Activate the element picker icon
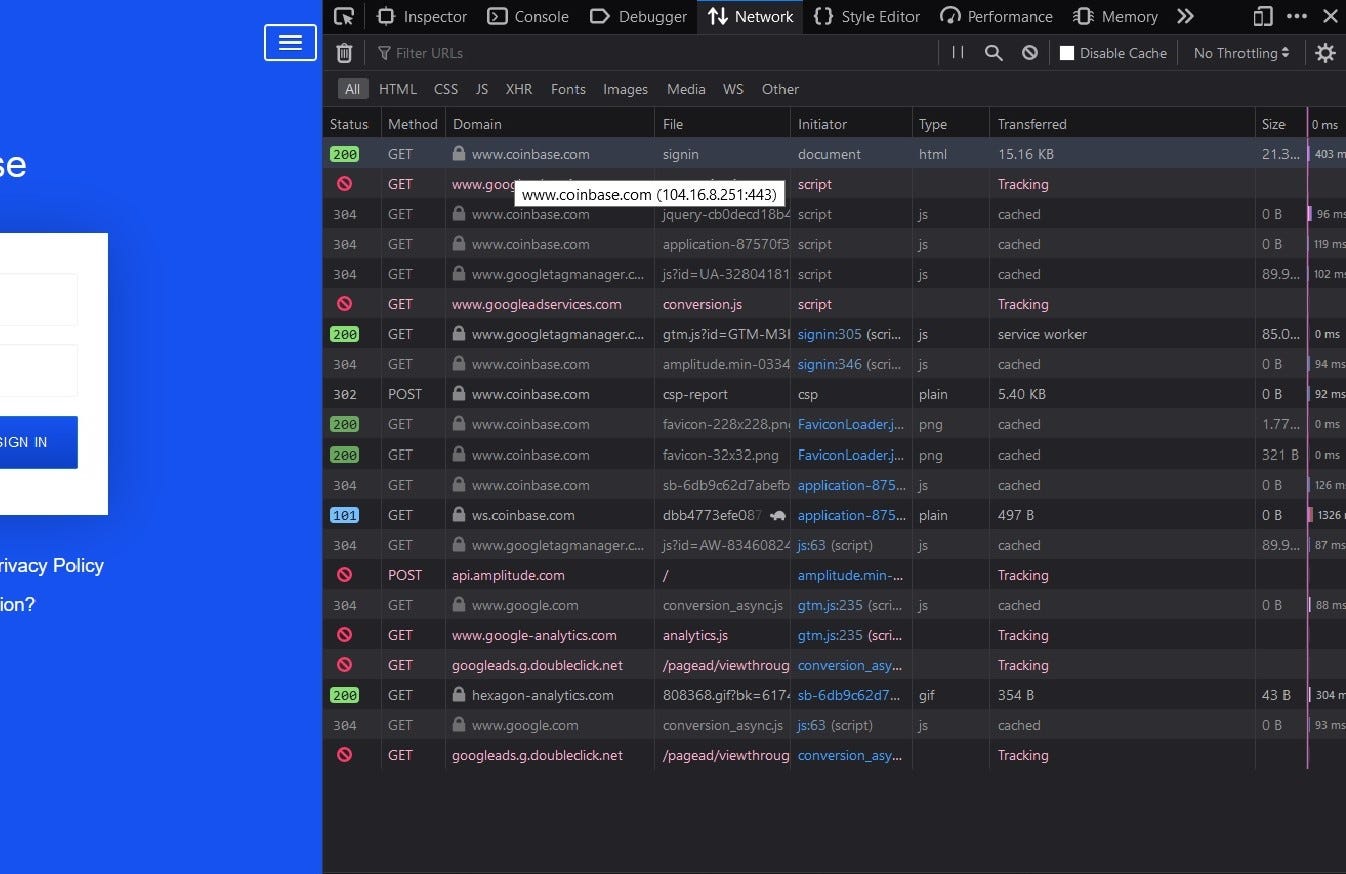The image size is (1346, 874). pos(344,16)
